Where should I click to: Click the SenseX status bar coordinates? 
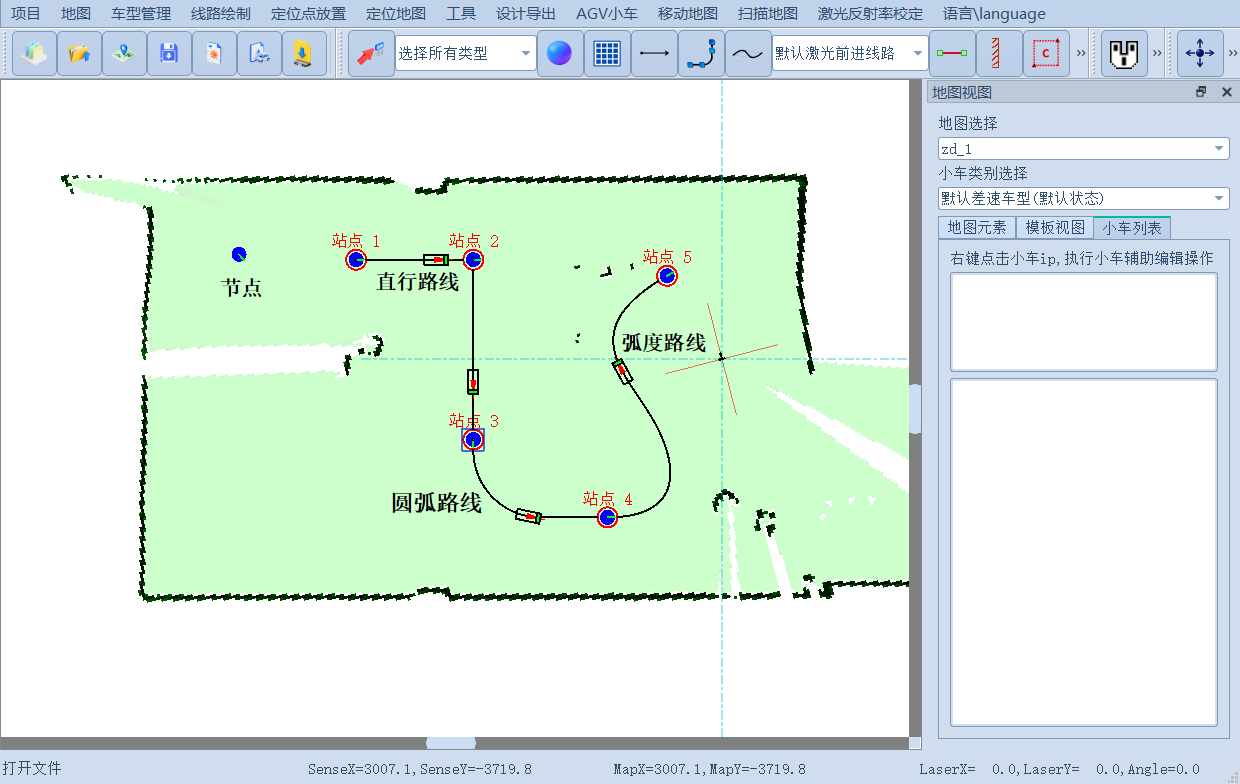419,769
